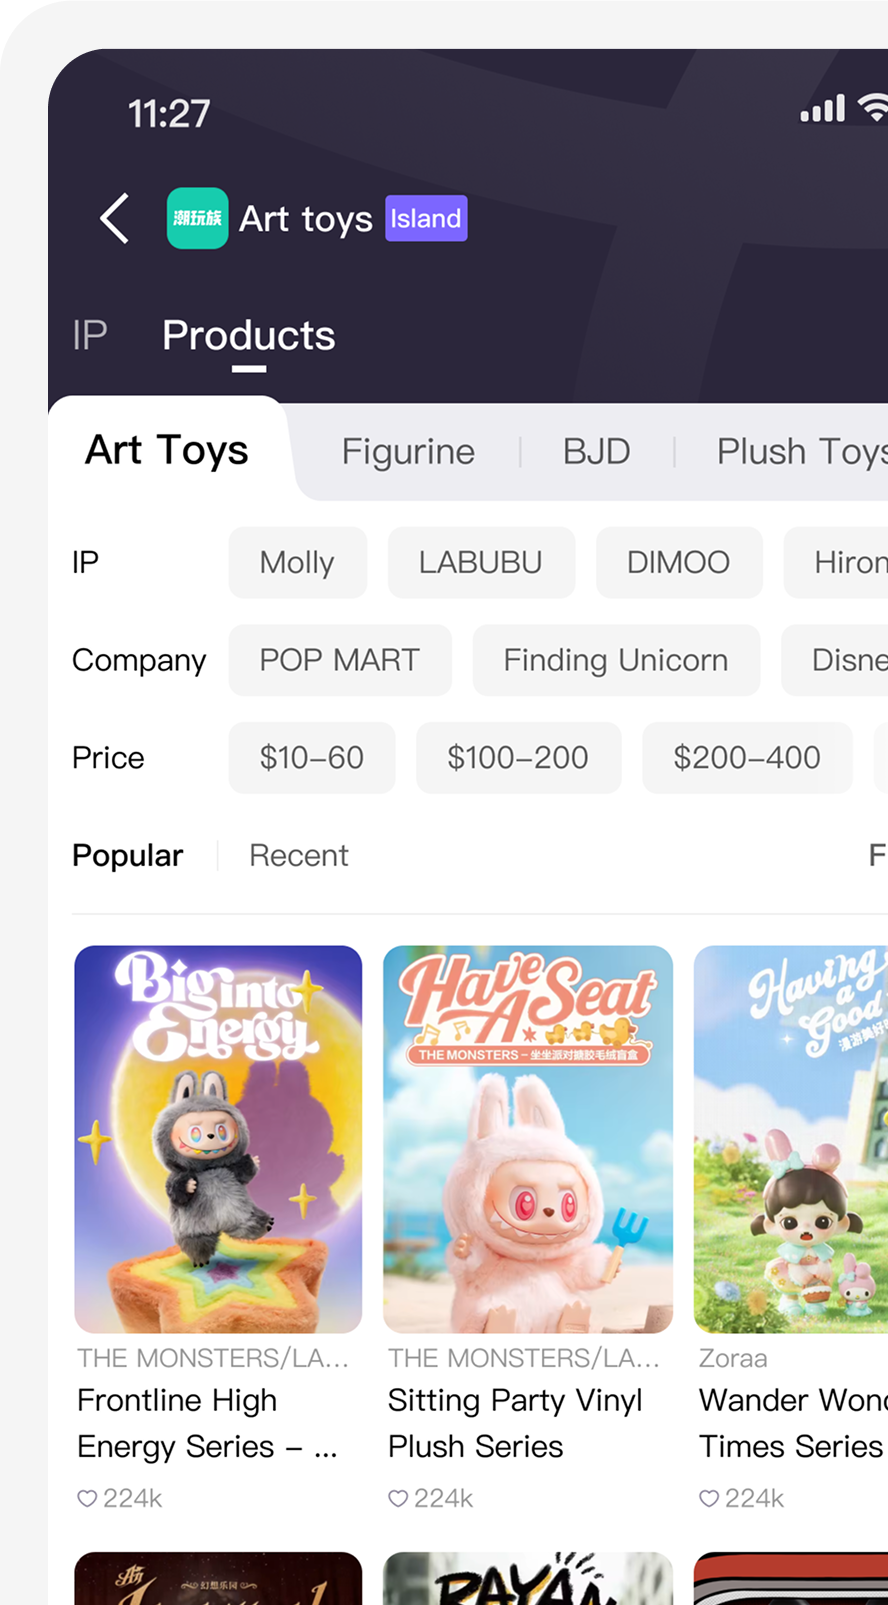Toggle the LABUBU filter chip
Image resolution: width=888 pixels, height=1605 pixels.
[481, 562]
